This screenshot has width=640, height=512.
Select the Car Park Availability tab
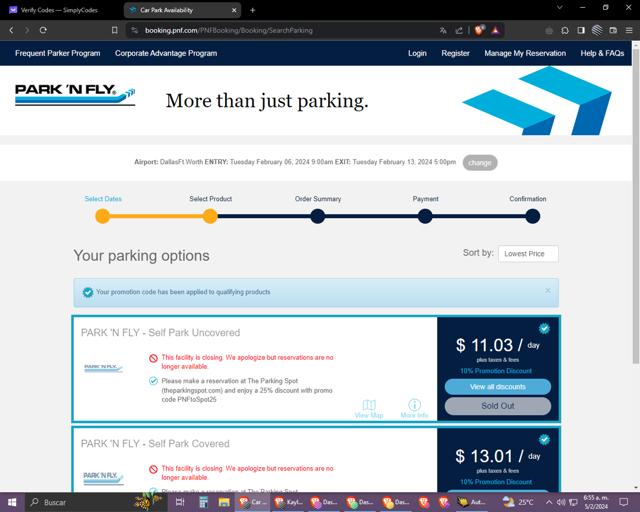(x=182, y=10)
